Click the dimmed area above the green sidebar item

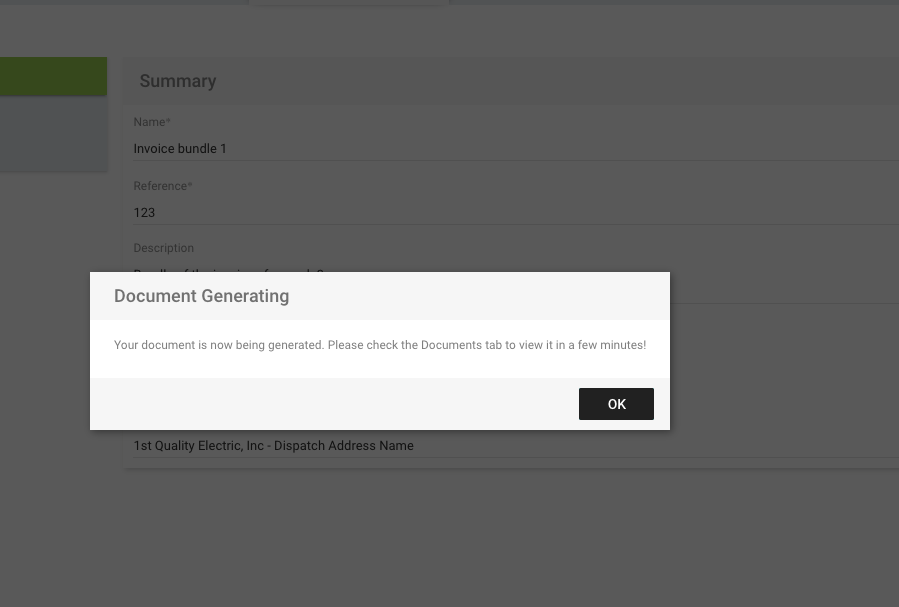tap(53, 30)
